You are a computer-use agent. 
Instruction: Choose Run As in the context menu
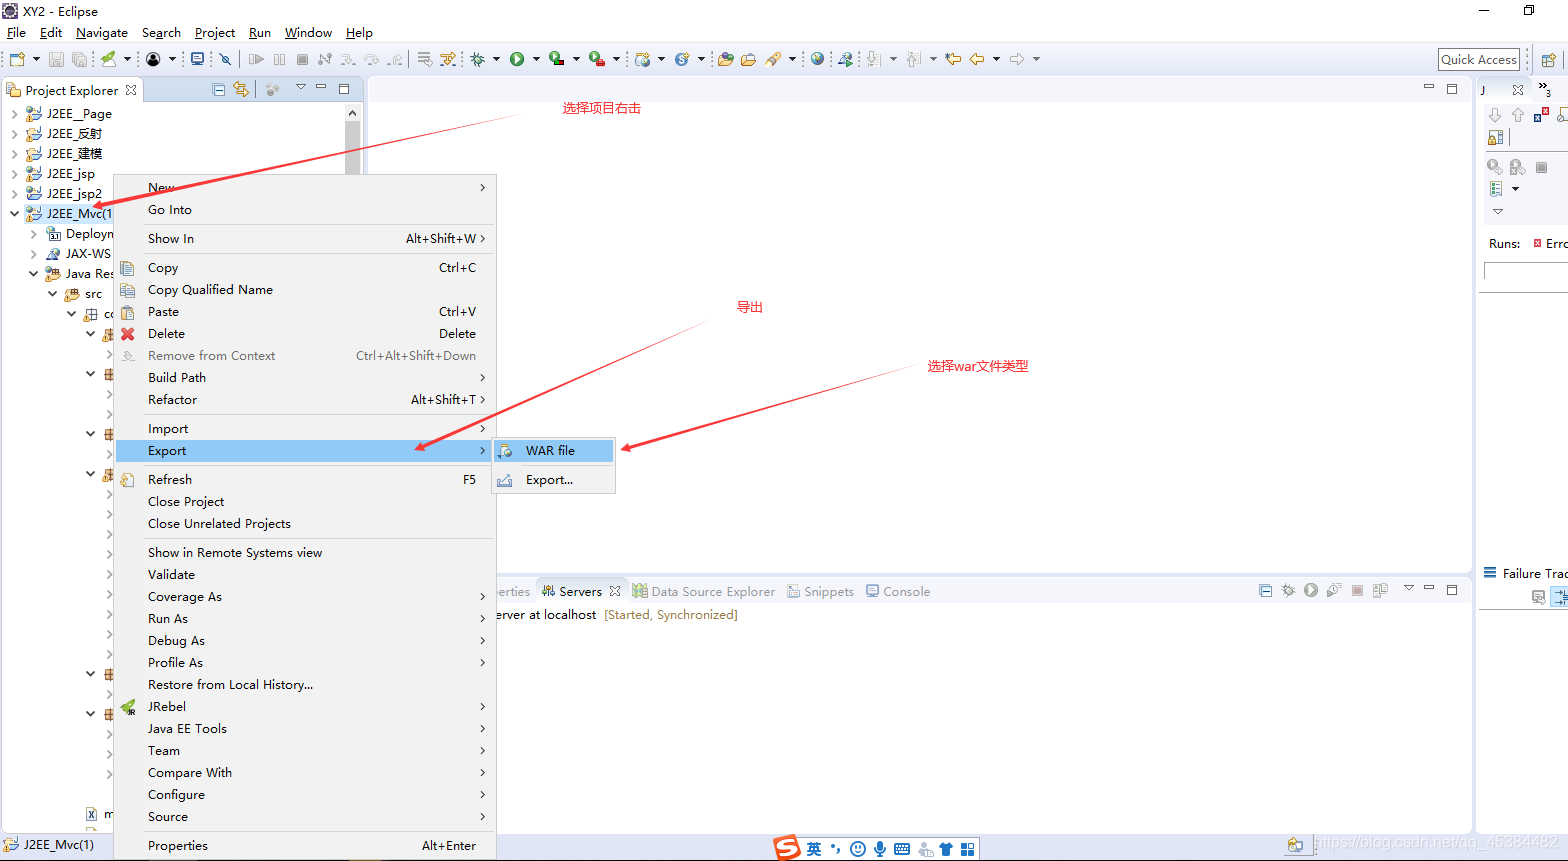tap(305, 619)
